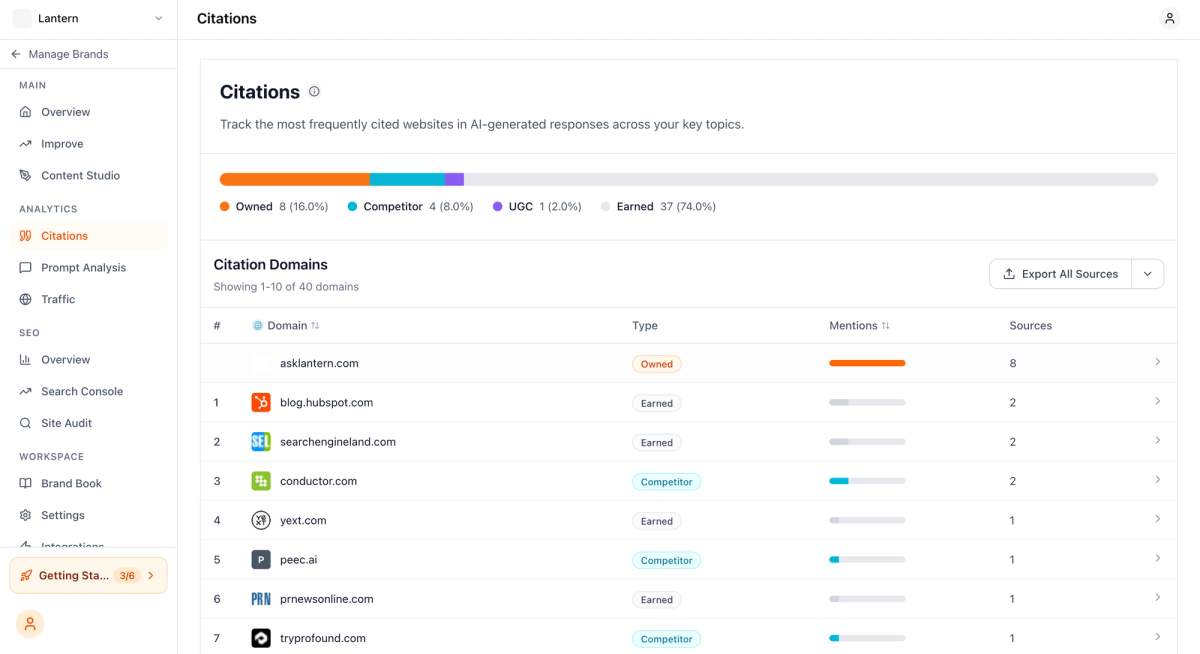Expand the yext.com row chevron
The image size is (1200, 654).
click(1158, 519)
